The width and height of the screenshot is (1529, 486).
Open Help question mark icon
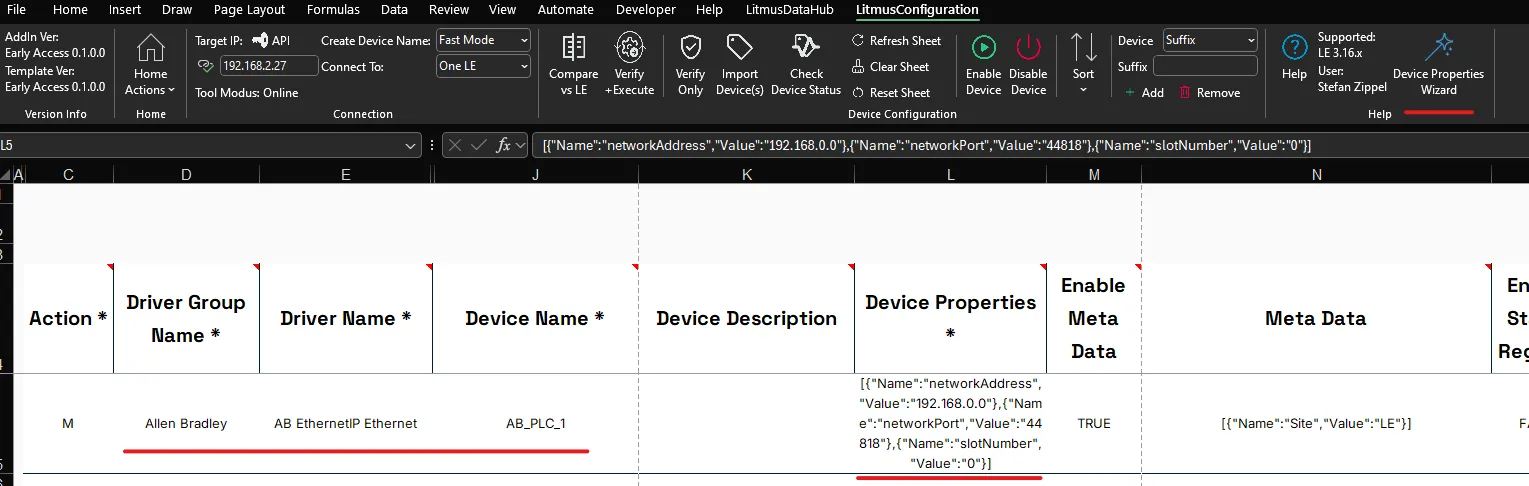click(1294, 47)
